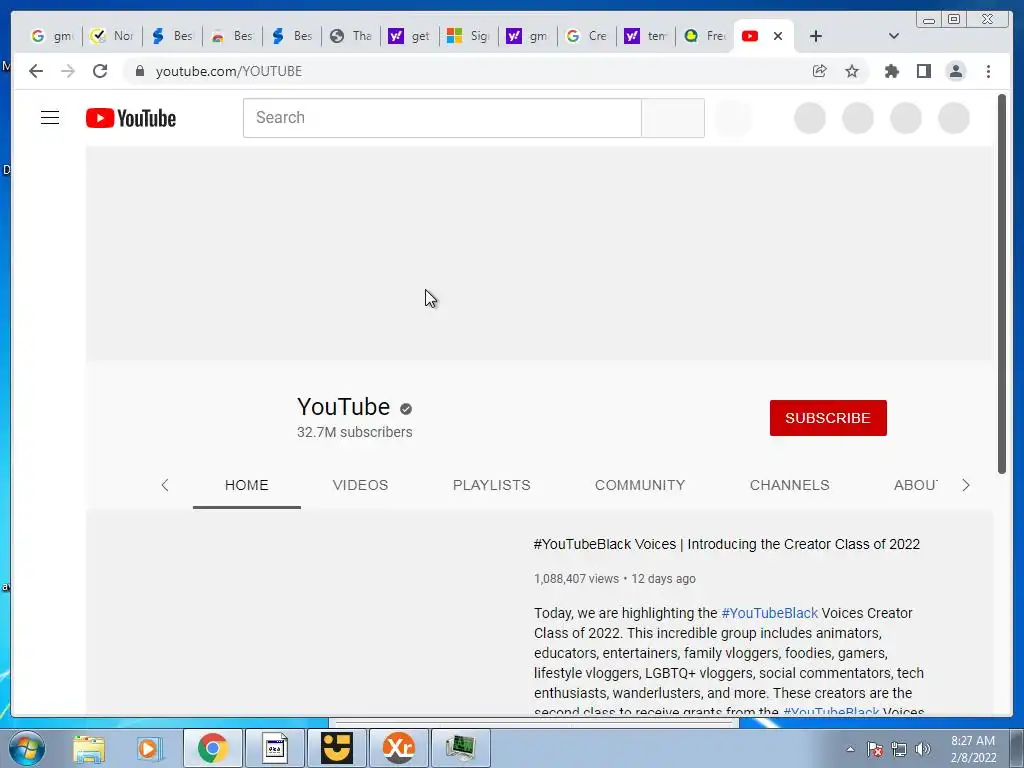The image size is (1024, 768).
Task: Open the CHANNELS channel tab
Action: click(x=790, y=485)
